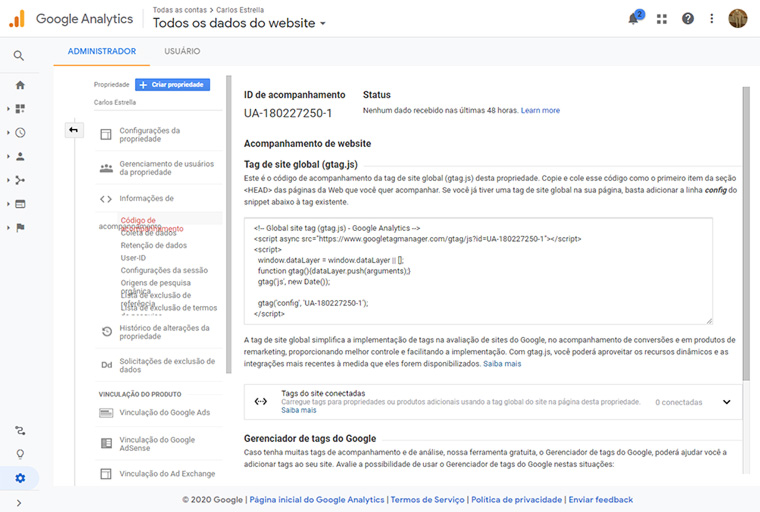Image resolution: width=760 pixels, height=512 pixels.
Task: Follow Saiba mais link after gtag description
Action: click(502, 364)
